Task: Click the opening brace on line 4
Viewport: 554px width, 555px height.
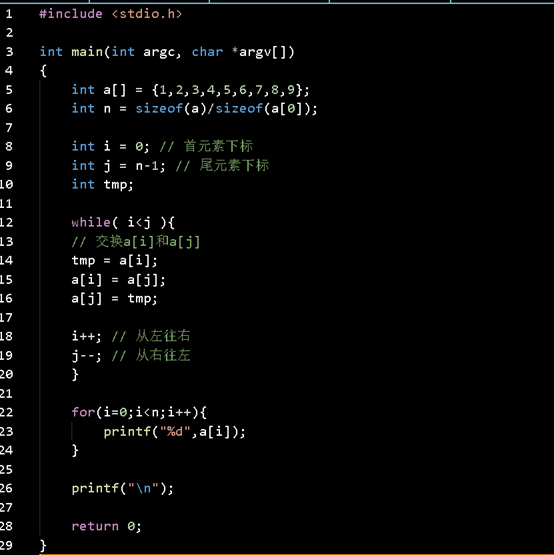Action: click(x=43, y=70)
